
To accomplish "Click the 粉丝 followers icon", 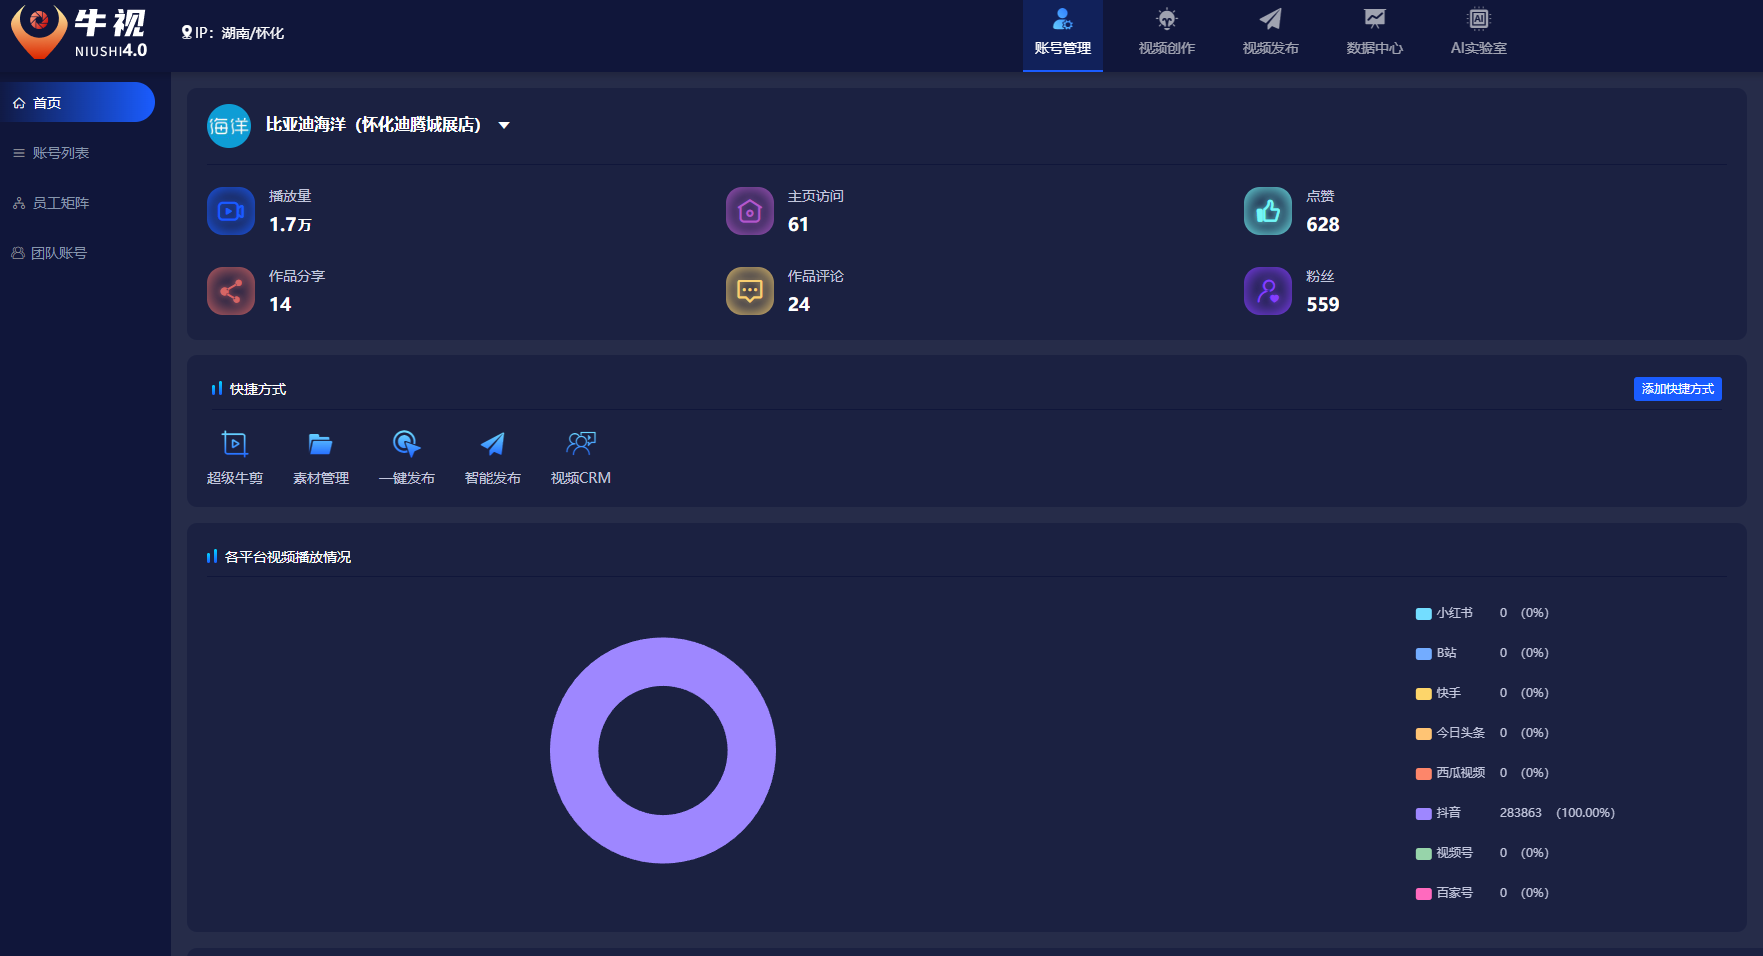I will [x=1267, y=291].
